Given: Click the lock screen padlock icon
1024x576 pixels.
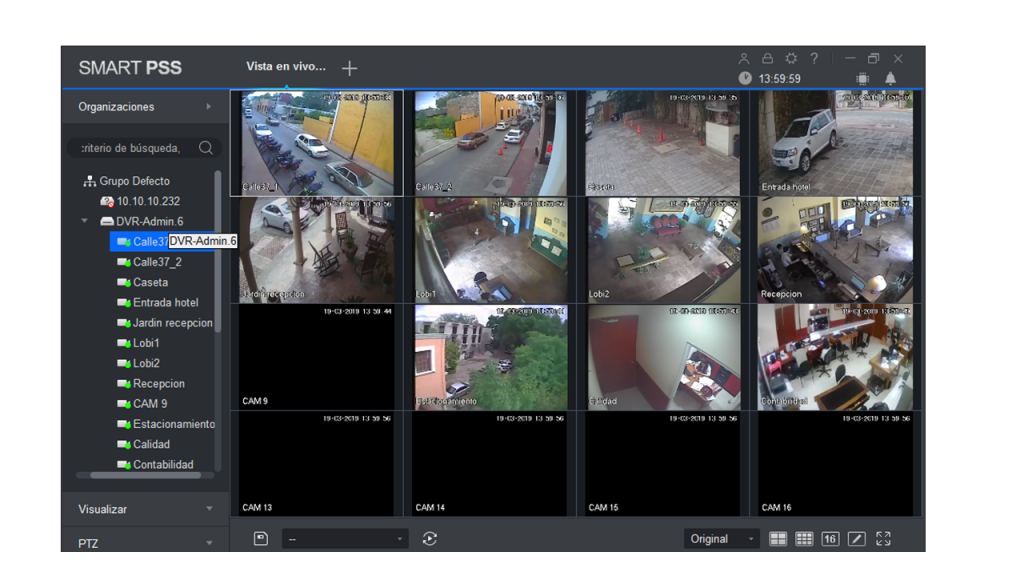Looking at the screenshot, I should (x=767, y=59).
